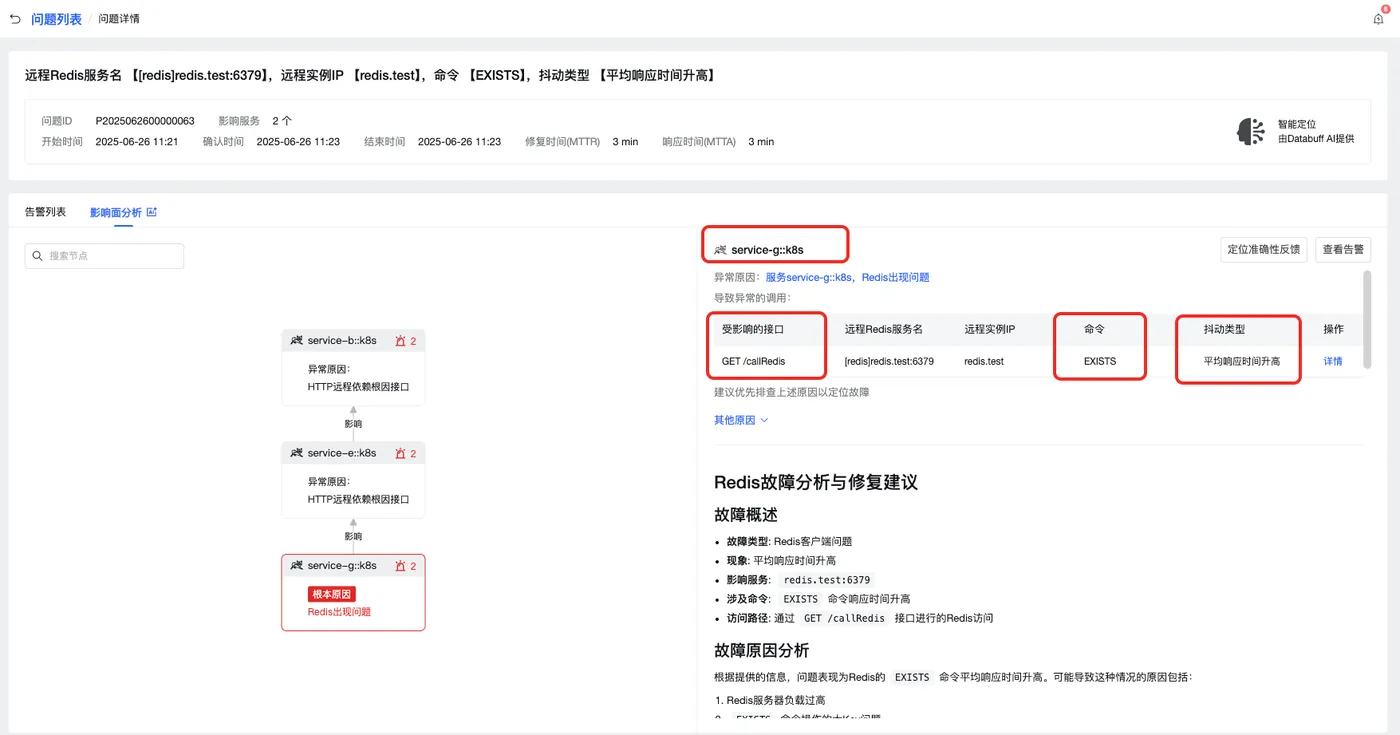
Task: Click the 抖动类型 column header
Action: [1224, 329]
